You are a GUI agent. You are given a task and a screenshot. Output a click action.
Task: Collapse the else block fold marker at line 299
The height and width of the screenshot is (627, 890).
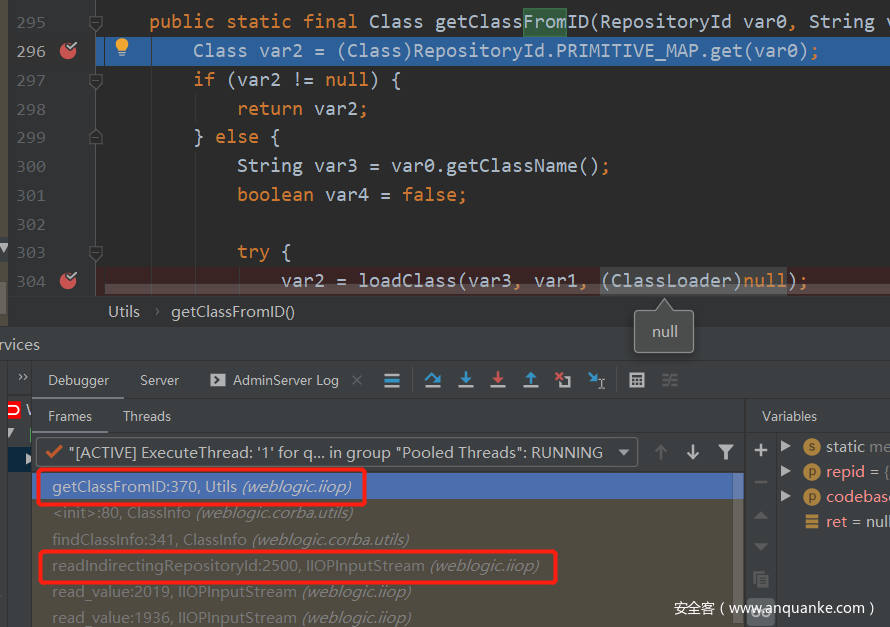pyautogui.click(x=96, y=137)
